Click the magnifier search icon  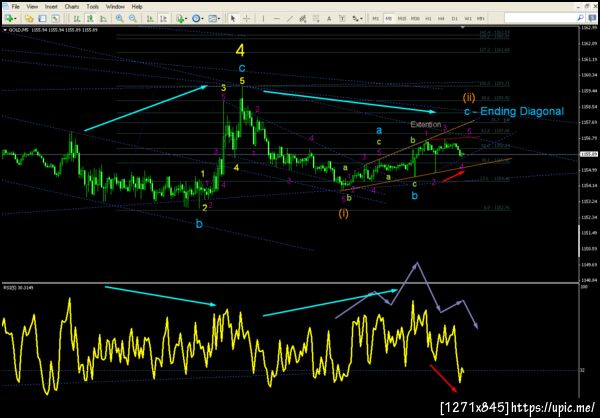pyautogui.click(x=580, y=18)
